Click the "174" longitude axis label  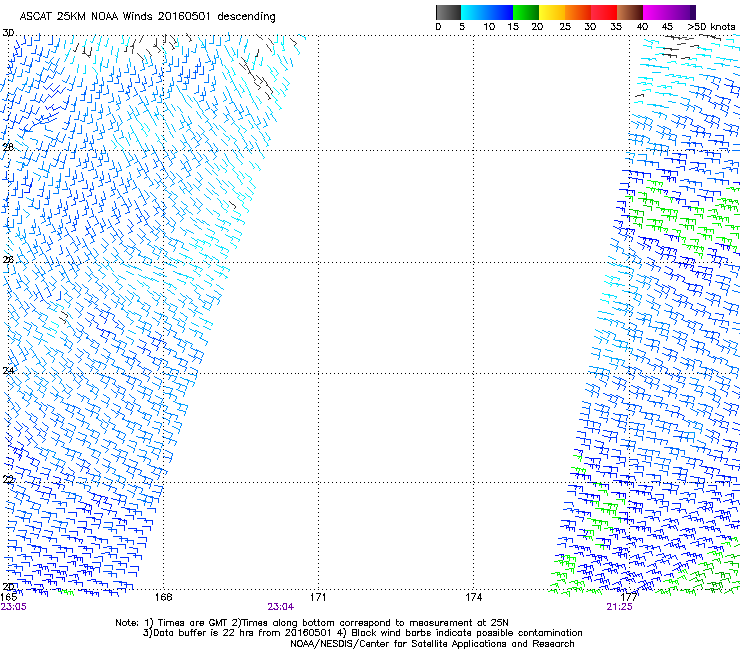click(x=473, y=597)
